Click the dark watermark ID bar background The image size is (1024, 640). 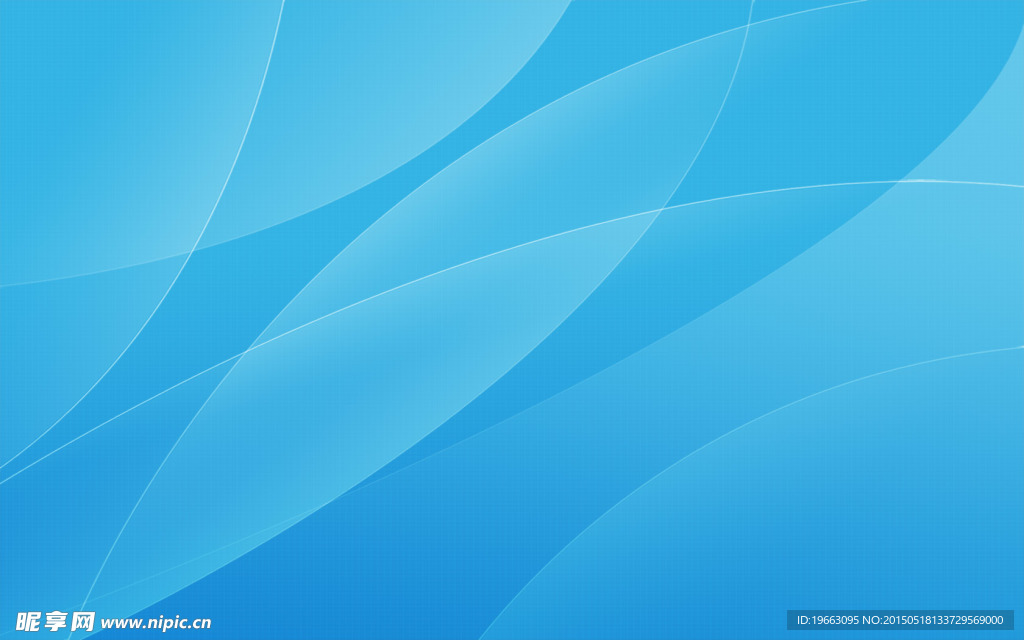click(x=900, y=620)
